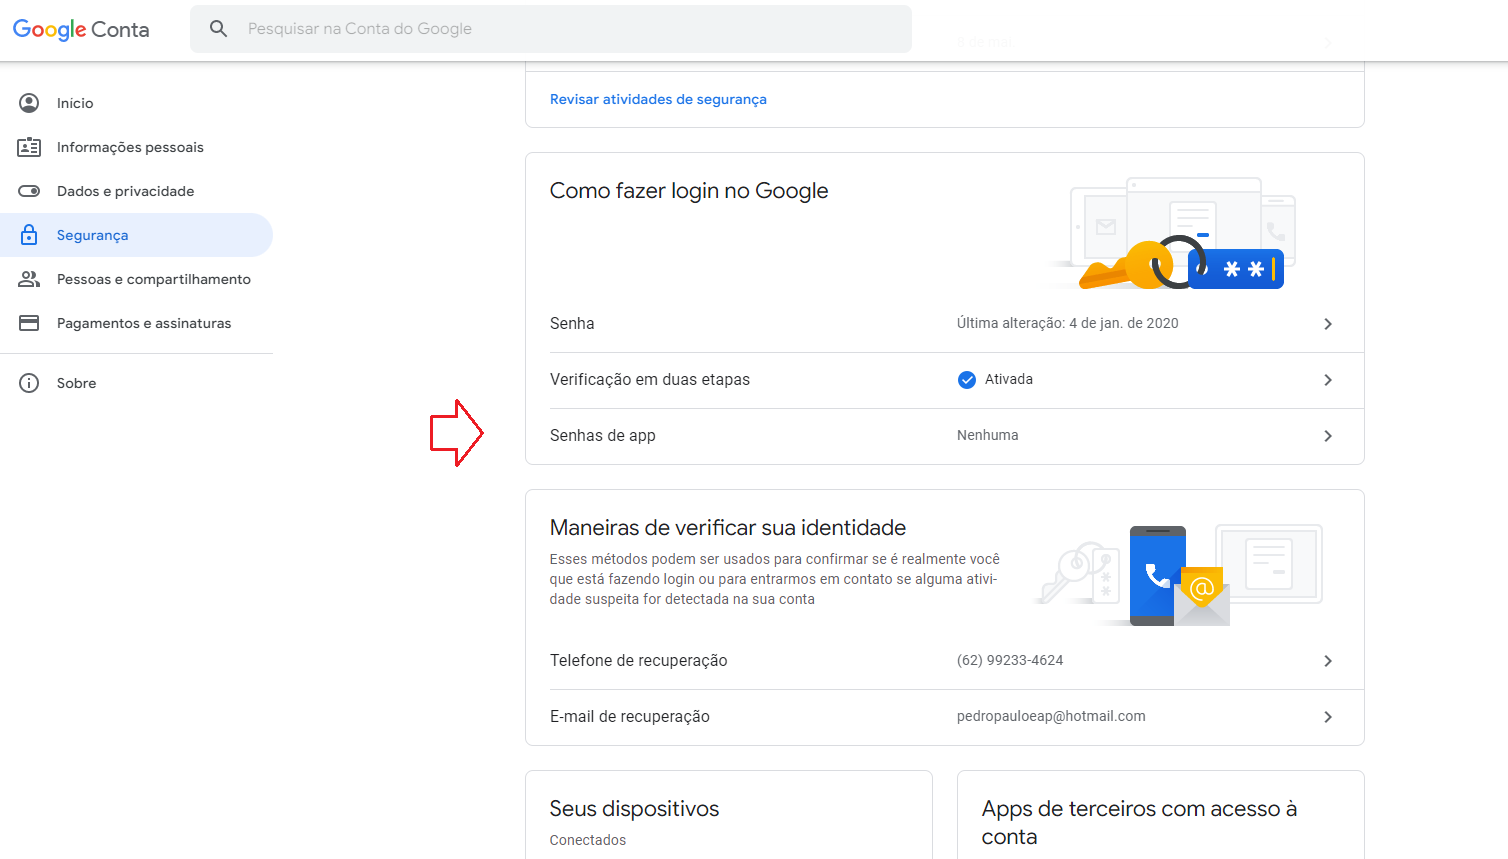Click 'Apps de terceiros com acesso à conta'
The width and height of the screenshot is (1508, 859).
point(1139,823)
